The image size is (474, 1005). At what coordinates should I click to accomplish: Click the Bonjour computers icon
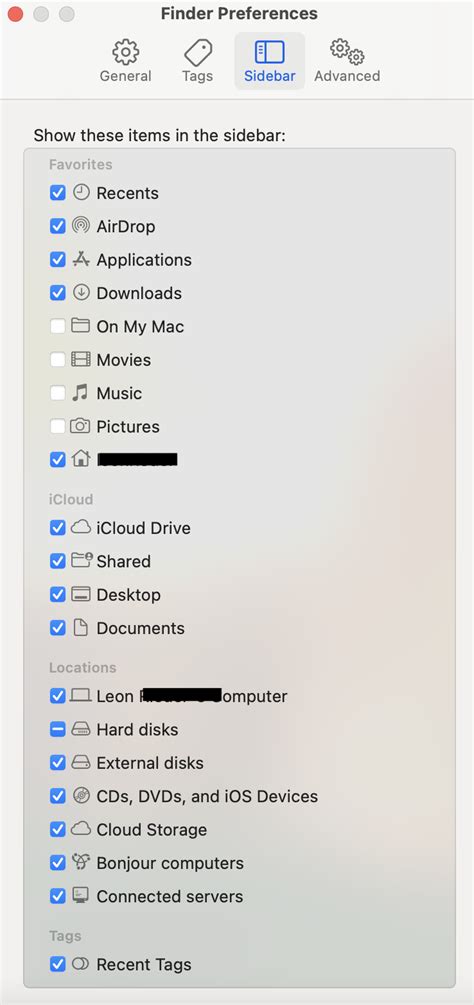pyautogui.click(x=80, y=862)
